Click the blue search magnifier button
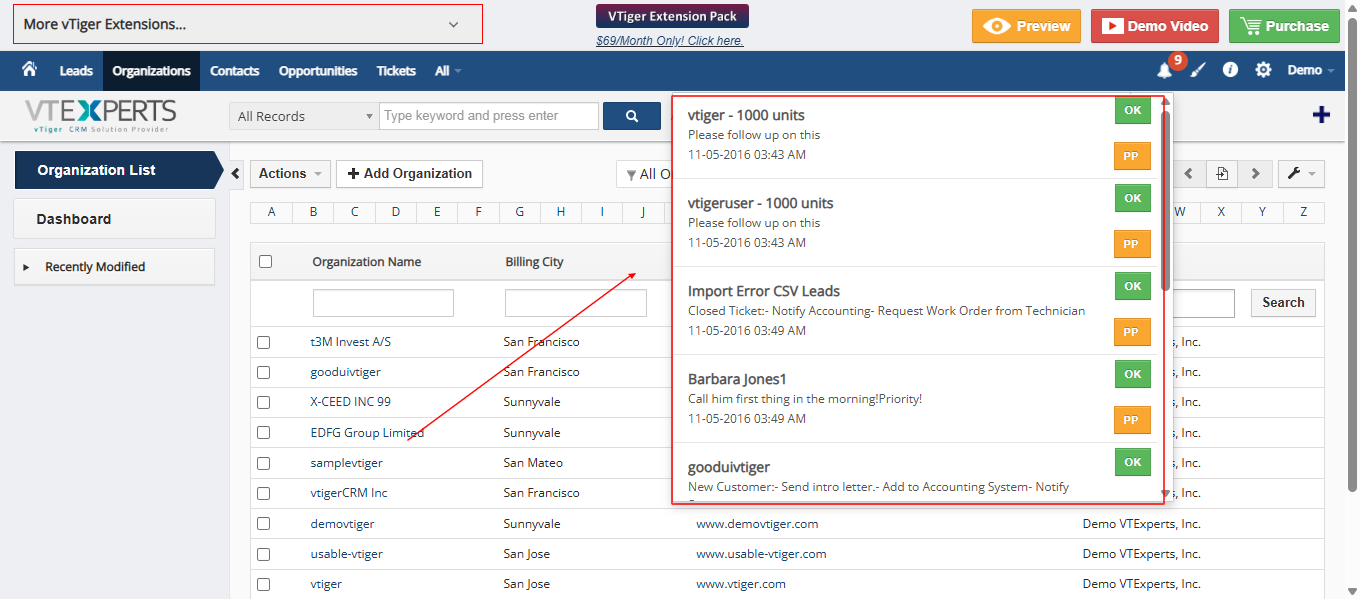 (x=632, y=116)
